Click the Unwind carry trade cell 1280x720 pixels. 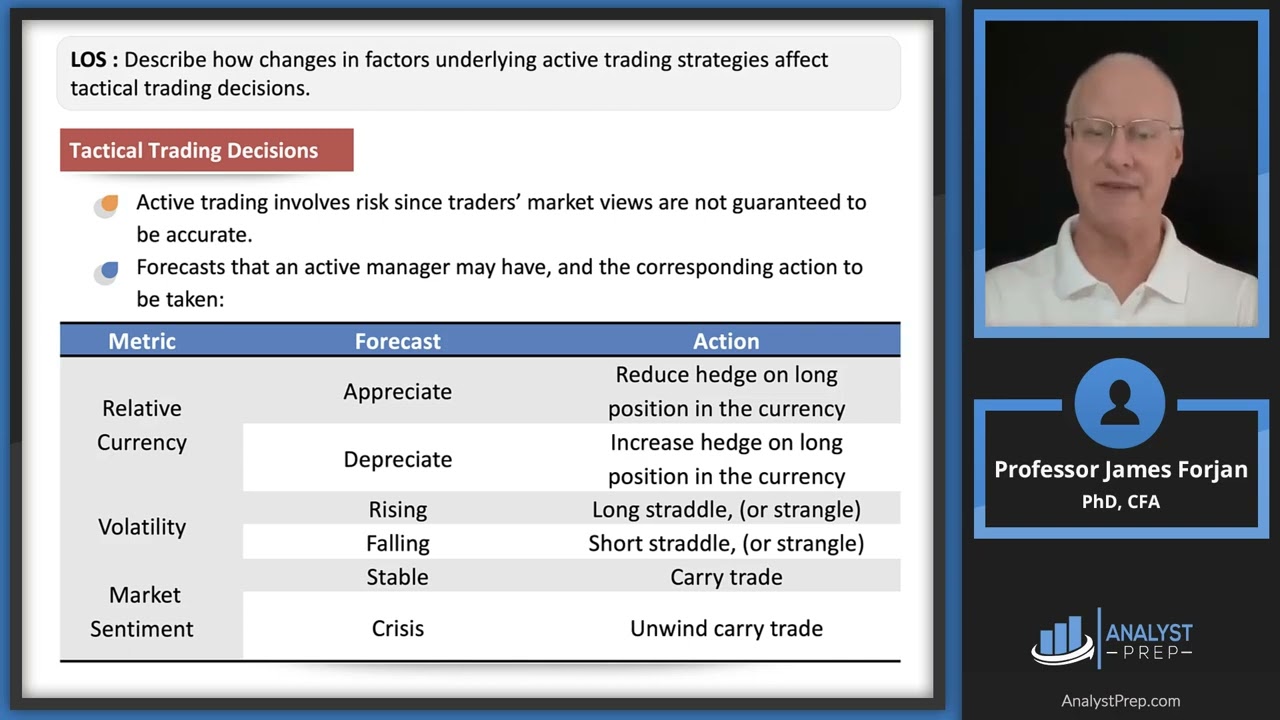coord(726,628)
